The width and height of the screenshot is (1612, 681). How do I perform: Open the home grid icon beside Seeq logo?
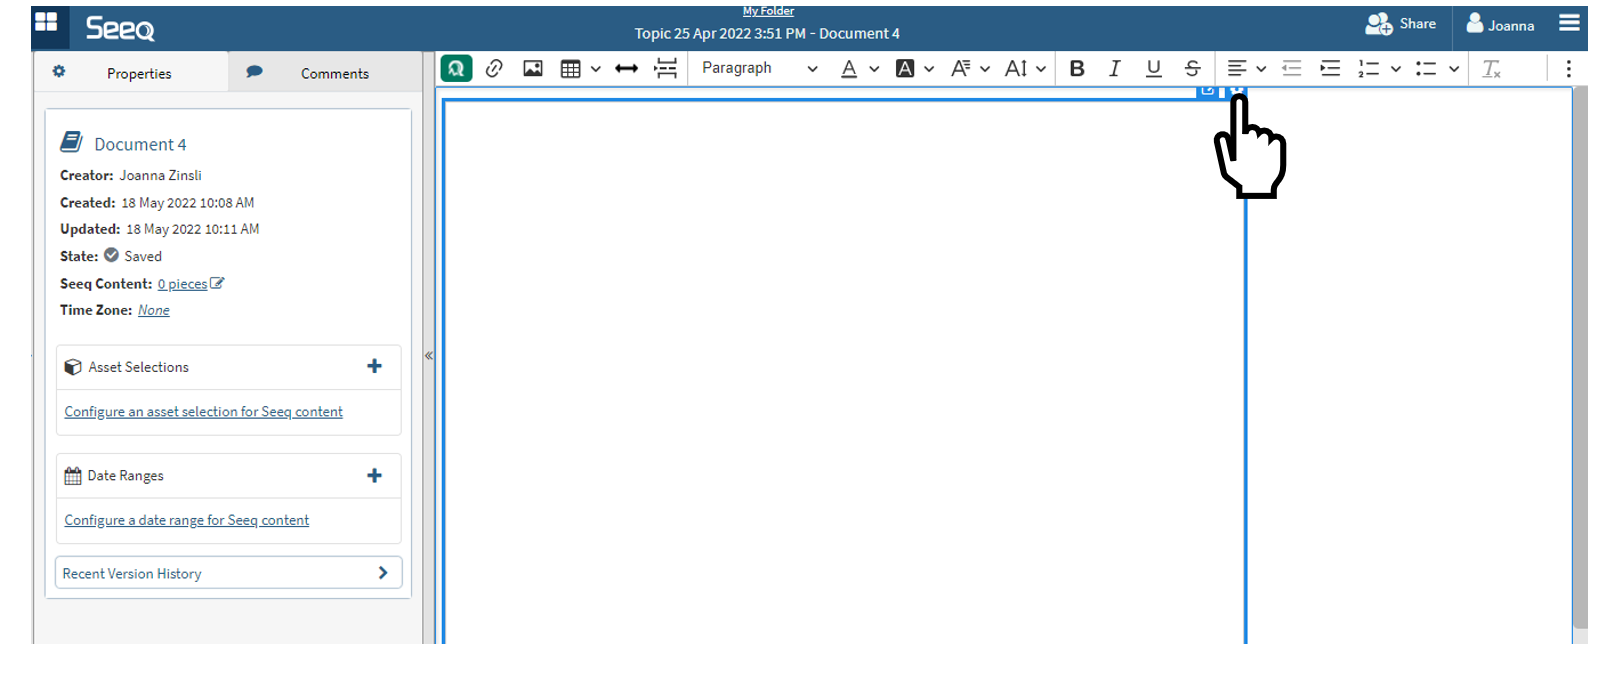coord(46,23)
